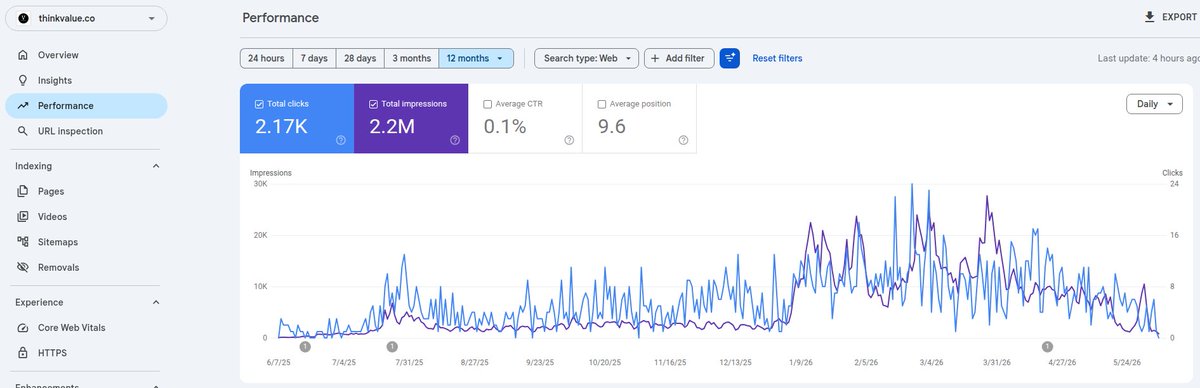The height and width of the screenshot is (388, 1200).
Task: Click help icon on Total impressions card
Action: (455, 140)
